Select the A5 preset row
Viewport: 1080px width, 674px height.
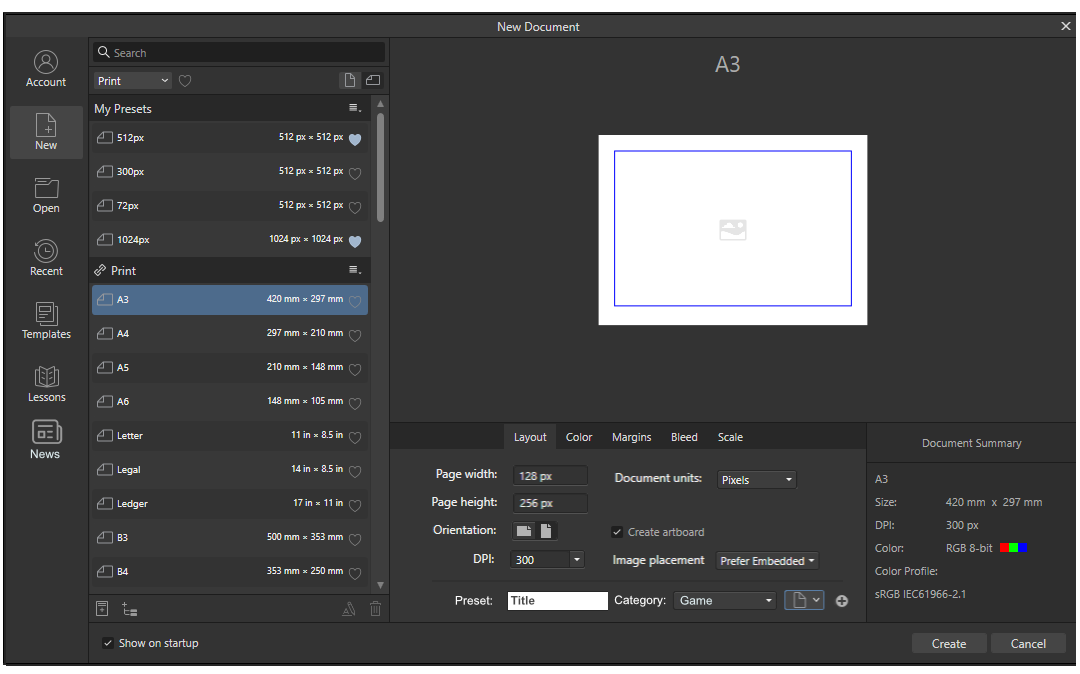(229, 368)
